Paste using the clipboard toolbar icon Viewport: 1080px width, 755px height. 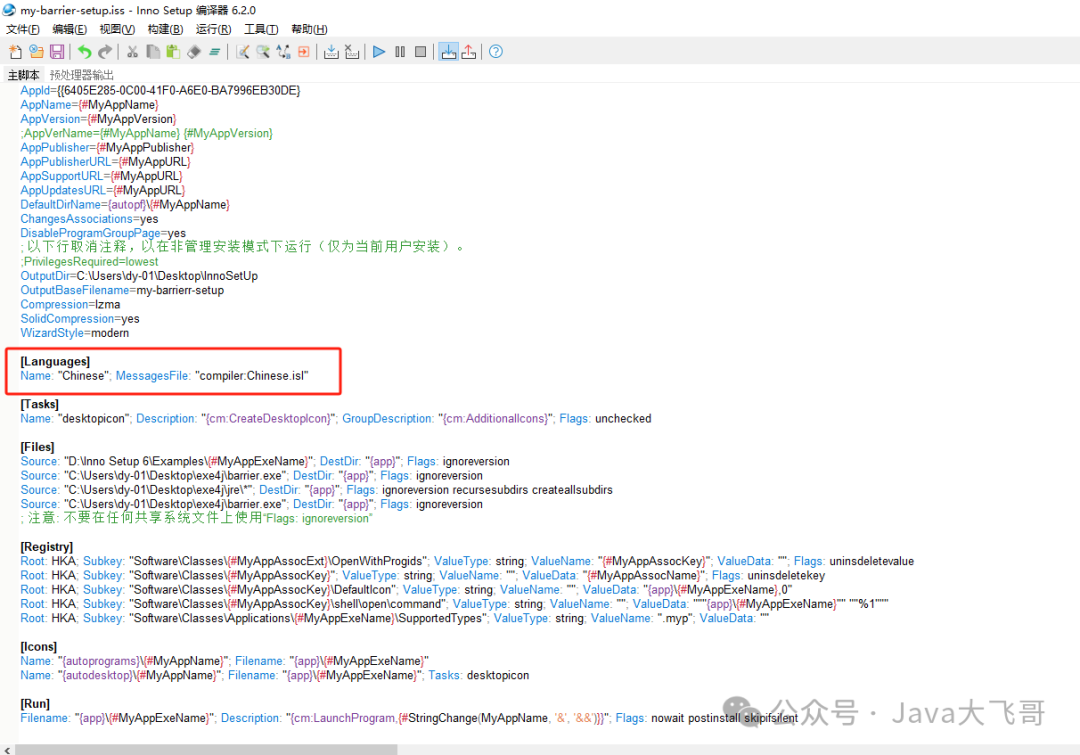173,52
